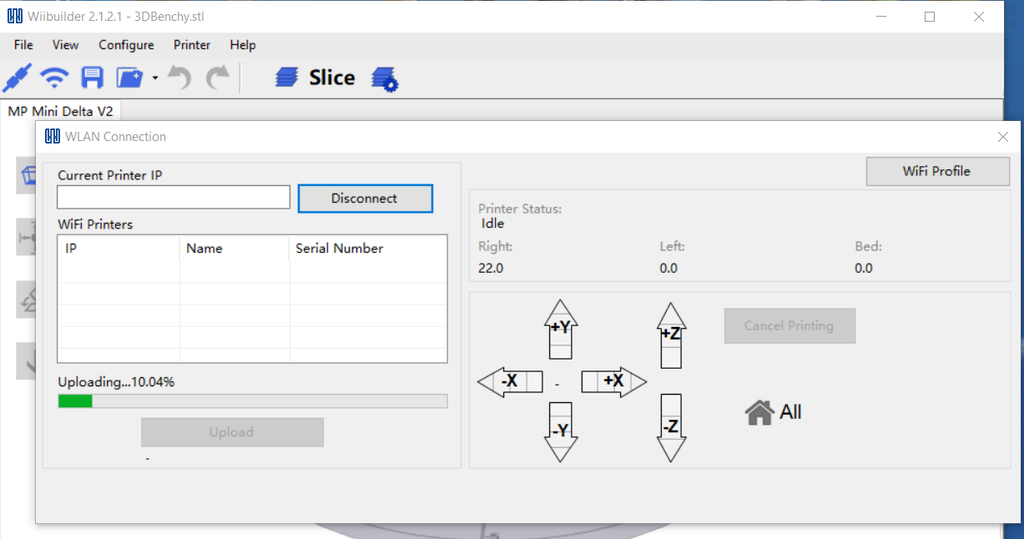Start slicing with the Slice button

pos(315,78)
